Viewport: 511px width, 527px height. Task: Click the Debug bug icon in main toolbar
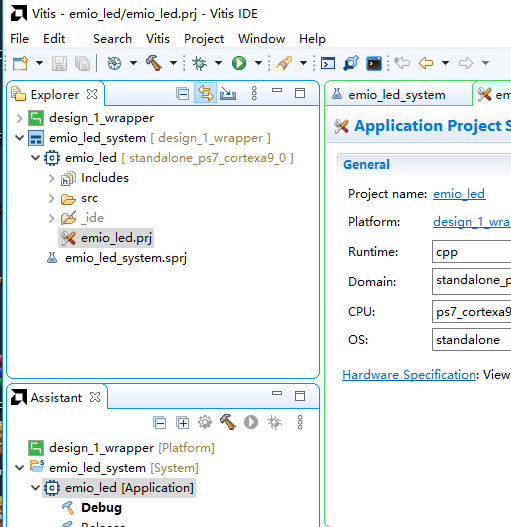(199, 63)
